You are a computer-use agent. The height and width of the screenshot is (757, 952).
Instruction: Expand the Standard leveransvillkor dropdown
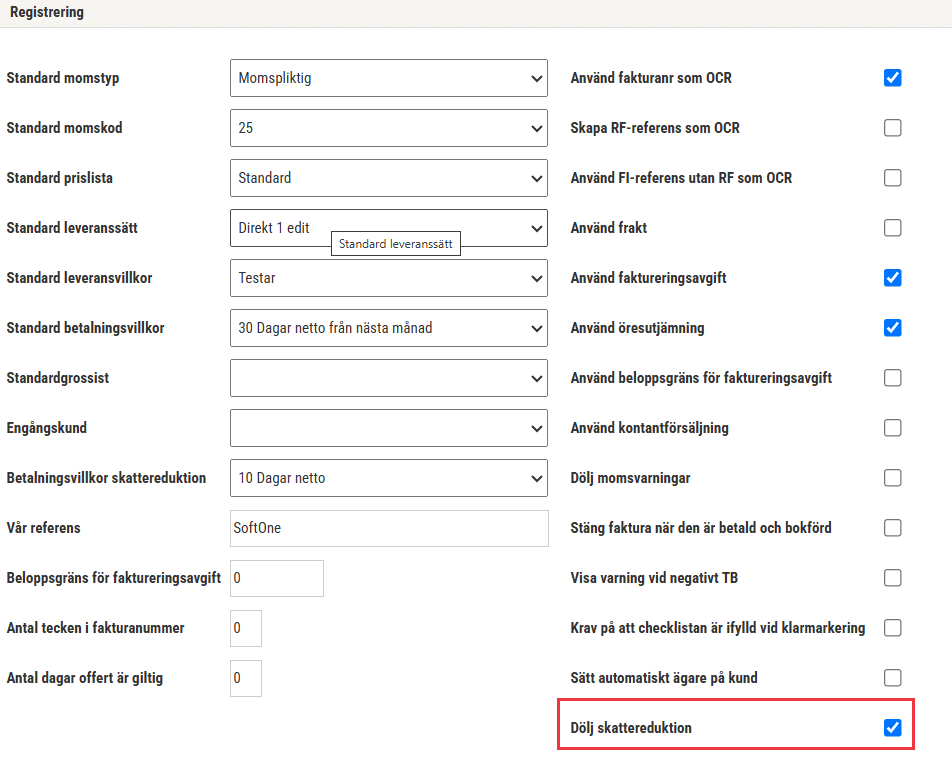tap(389, 278)
